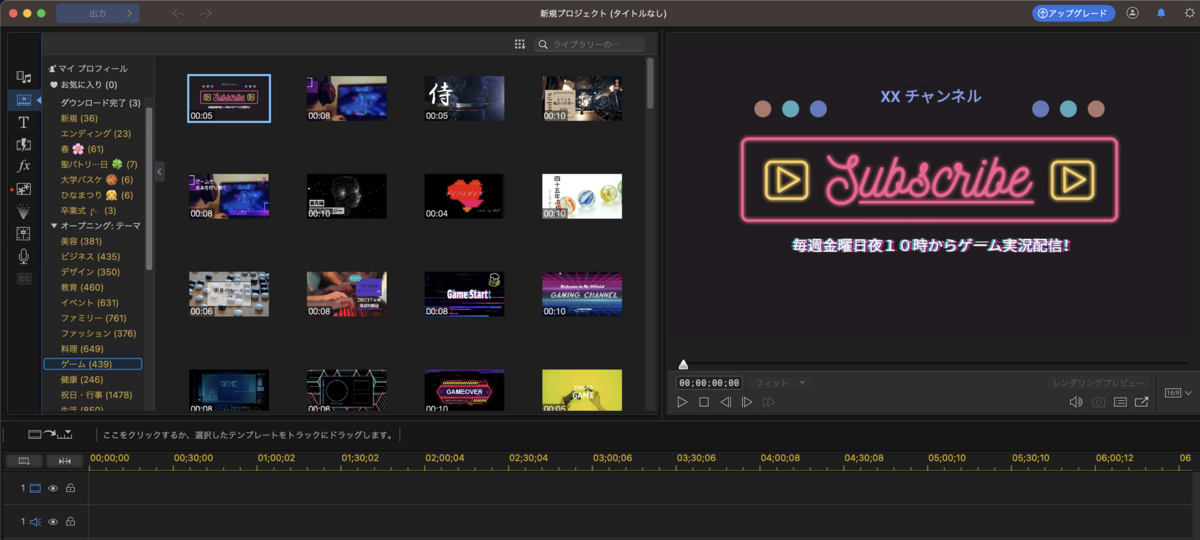
Task: Select お気に入り (0) category
Action: (84, 85)
